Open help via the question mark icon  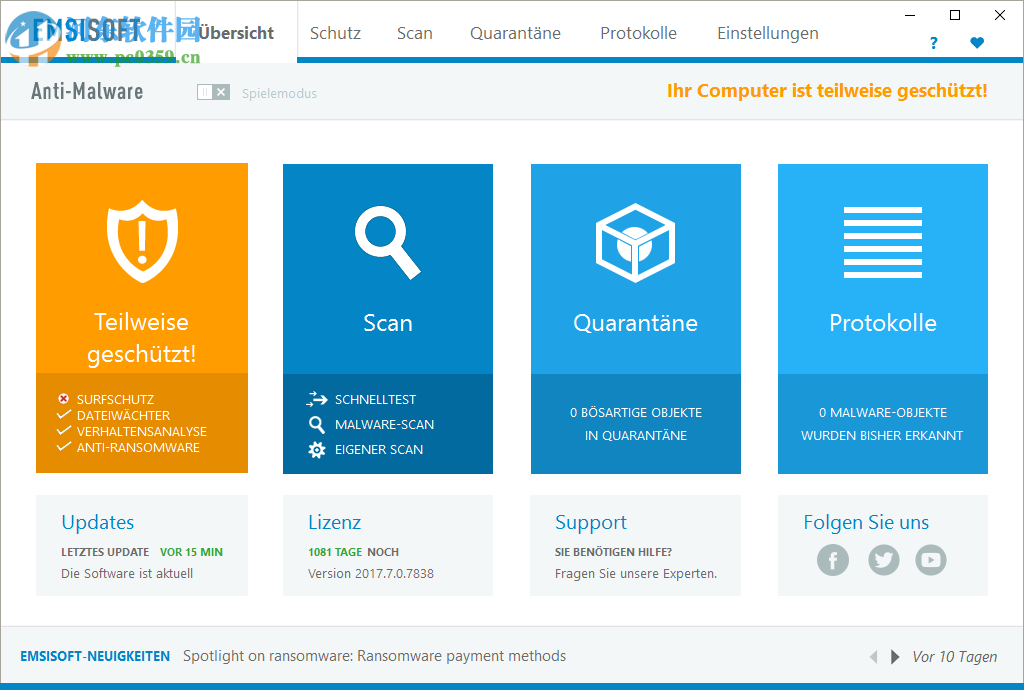(x=933, y=44)
